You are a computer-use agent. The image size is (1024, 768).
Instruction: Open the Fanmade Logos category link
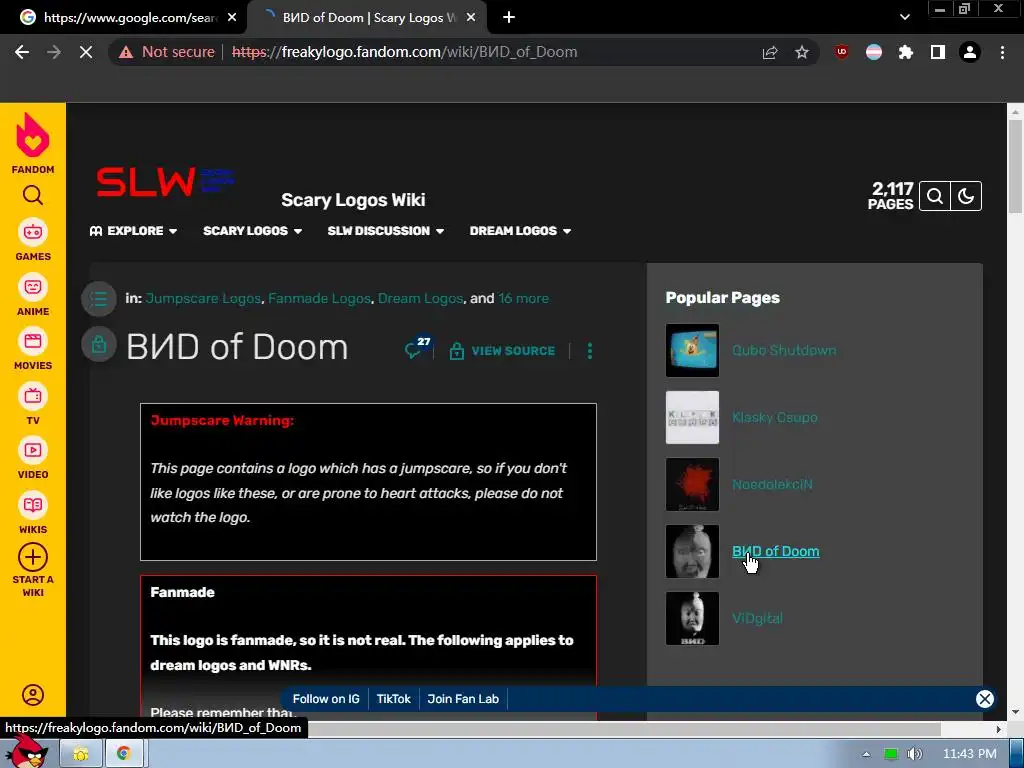click(319, 298)
